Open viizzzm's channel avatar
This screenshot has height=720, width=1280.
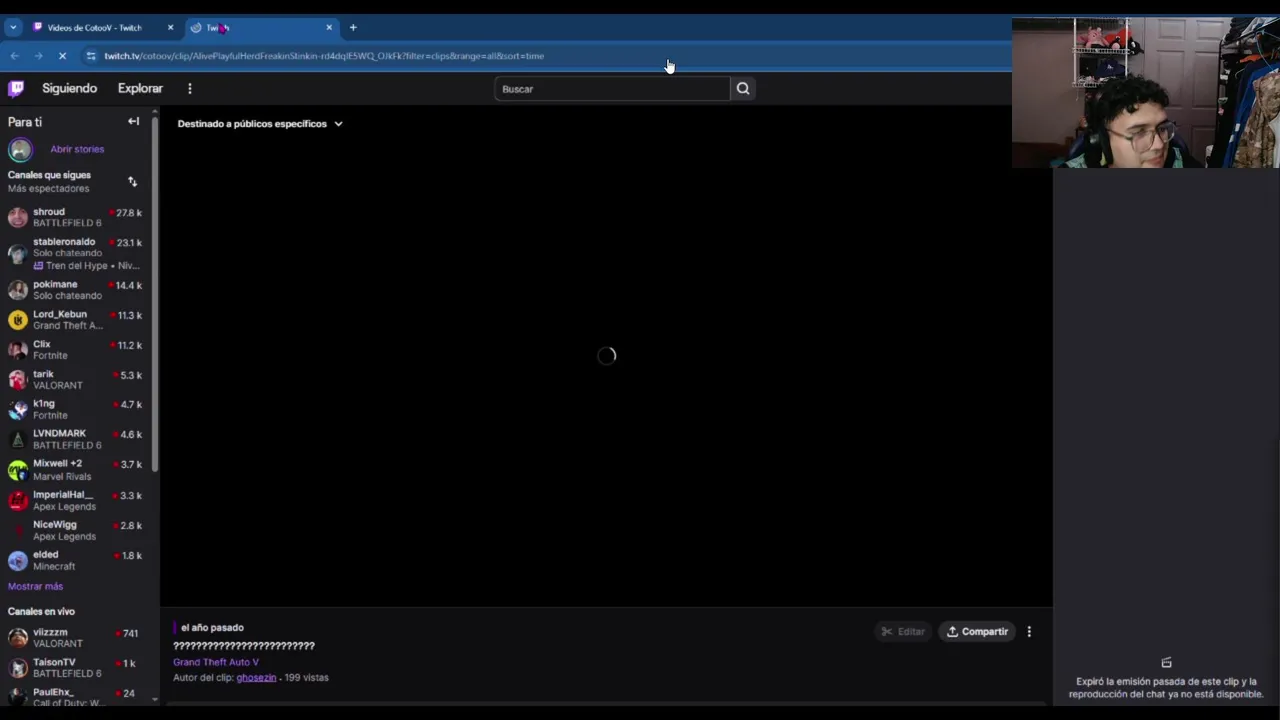18,638
